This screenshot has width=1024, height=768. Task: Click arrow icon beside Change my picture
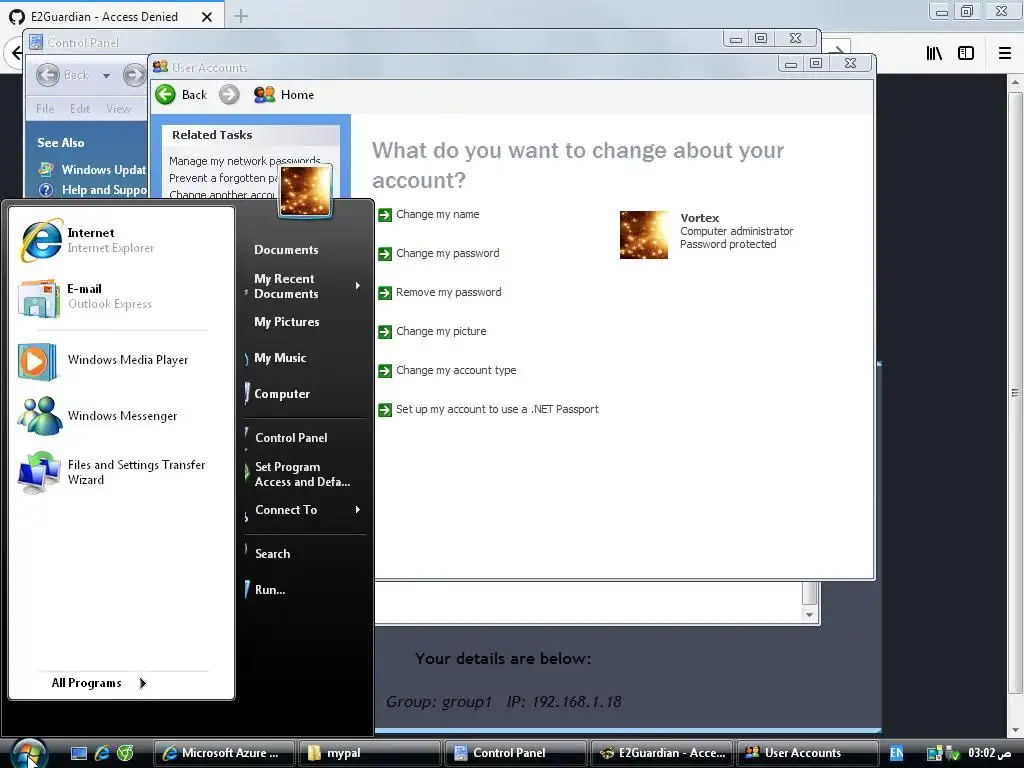385,332
